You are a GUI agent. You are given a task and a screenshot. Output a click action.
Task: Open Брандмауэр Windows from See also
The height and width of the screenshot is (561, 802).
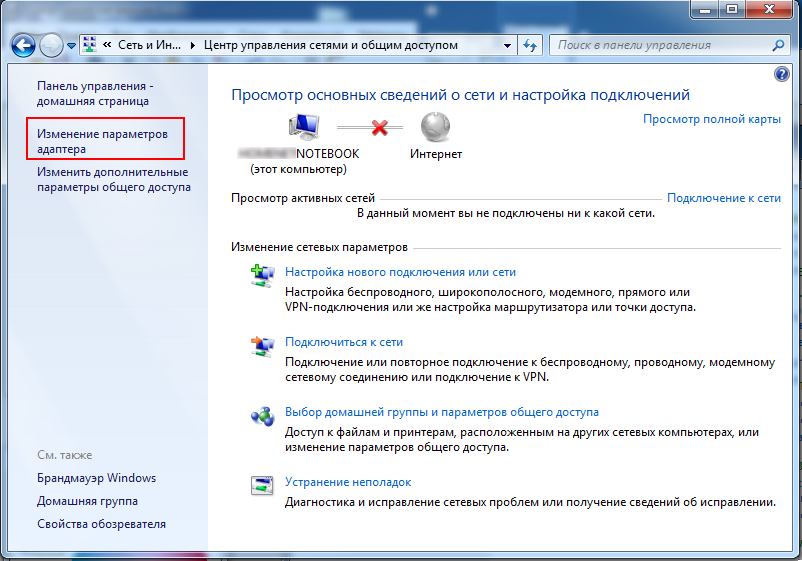tap(96, 478)
